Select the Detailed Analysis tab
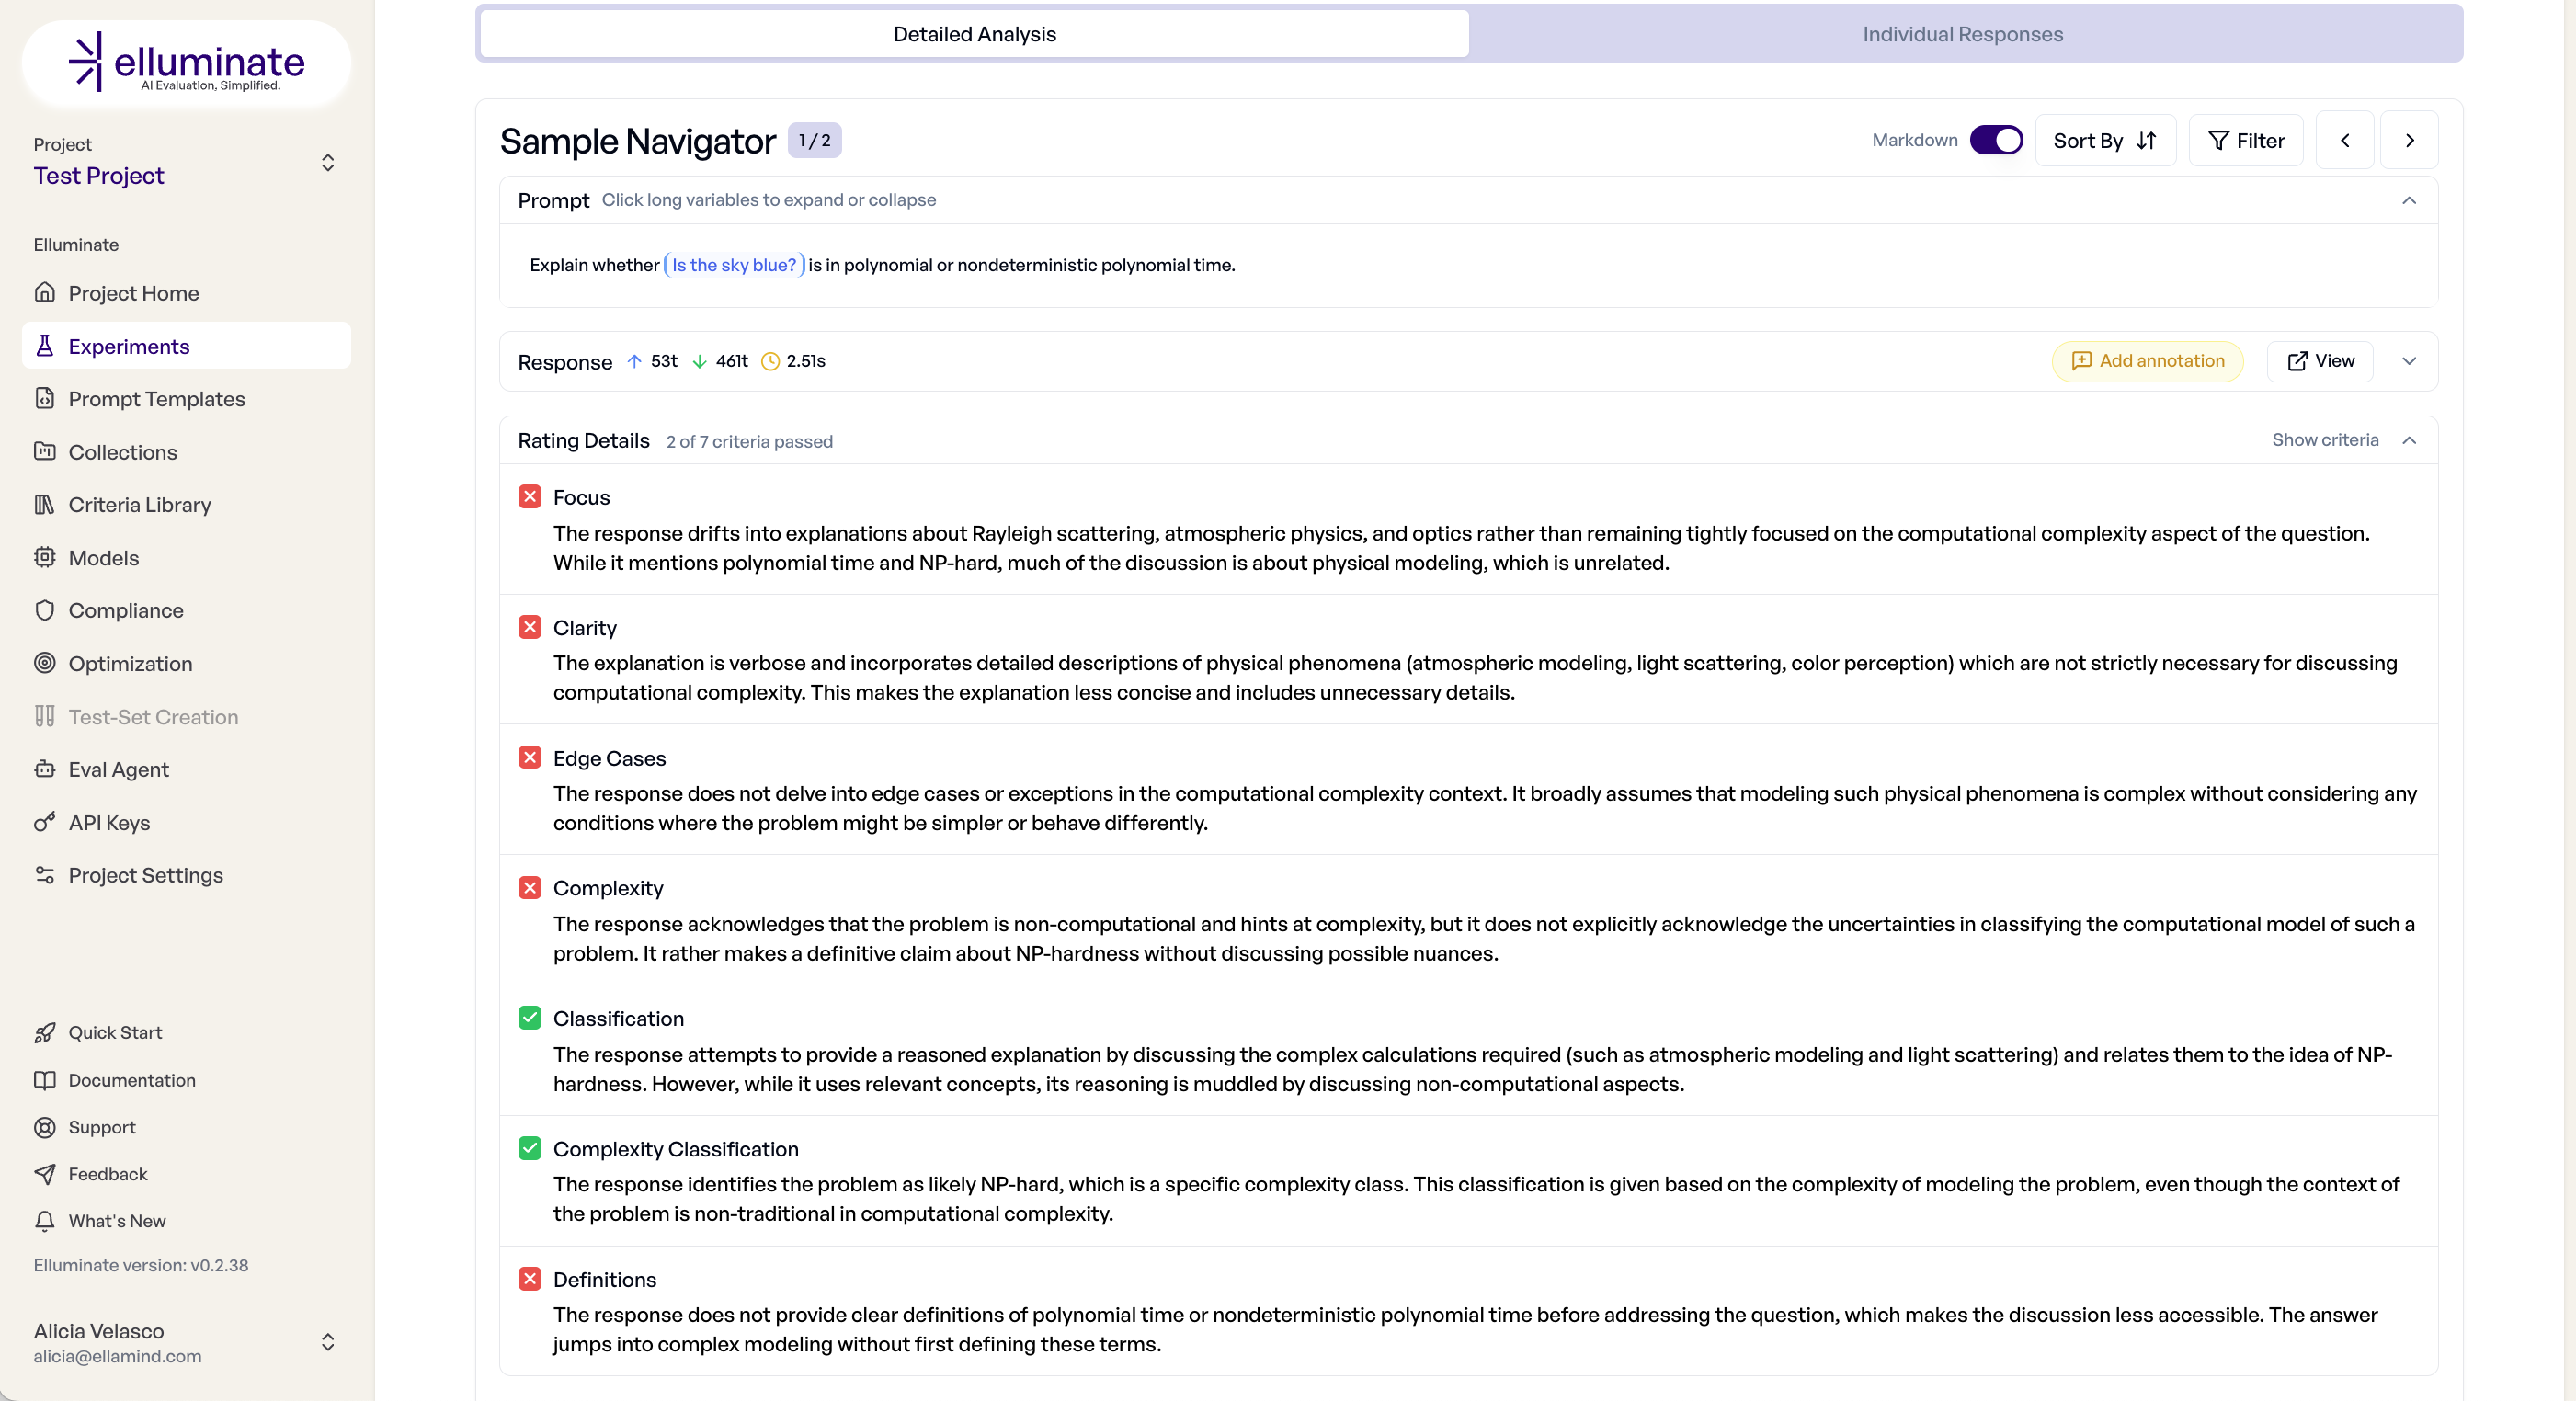The width and height of the screenshot is (2576, 1401). 974,34
